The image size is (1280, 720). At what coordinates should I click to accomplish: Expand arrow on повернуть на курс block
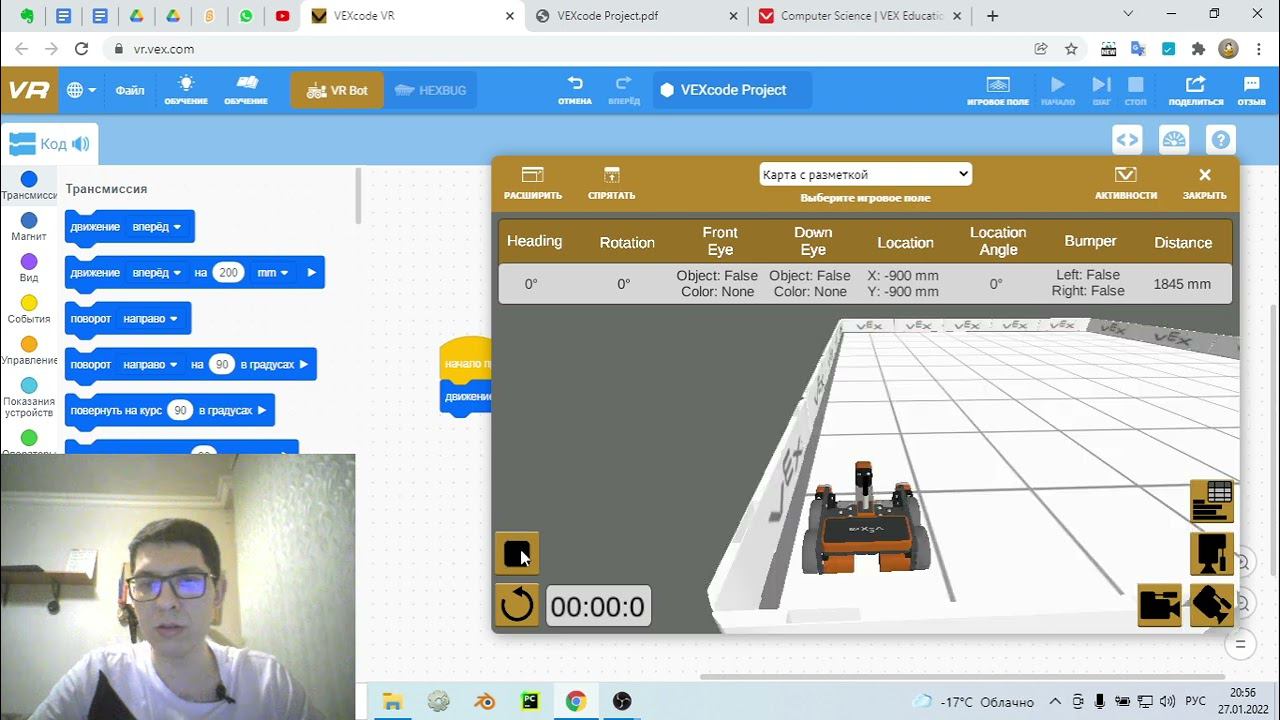click(262, 410)
